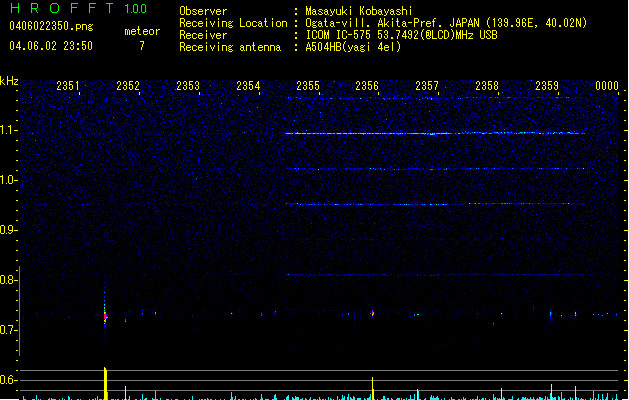Click the 2358 time axis marker

(x=487, y=86)
